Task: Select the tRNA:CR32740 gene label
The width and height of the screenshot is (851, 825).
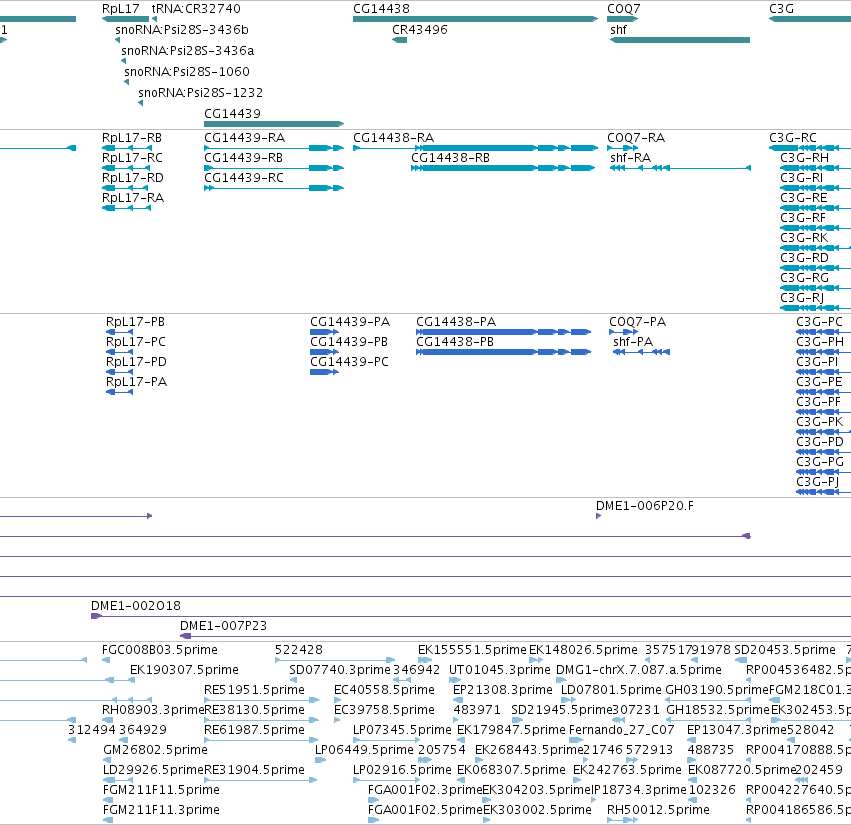Action: [196, 9]
